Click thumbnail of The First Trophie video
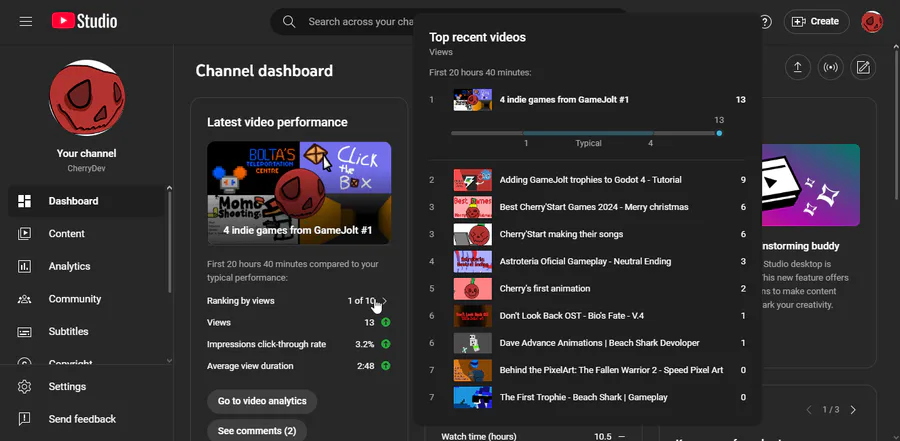The width and height of the screenshot is (900, 441). [x=472, y=397]
